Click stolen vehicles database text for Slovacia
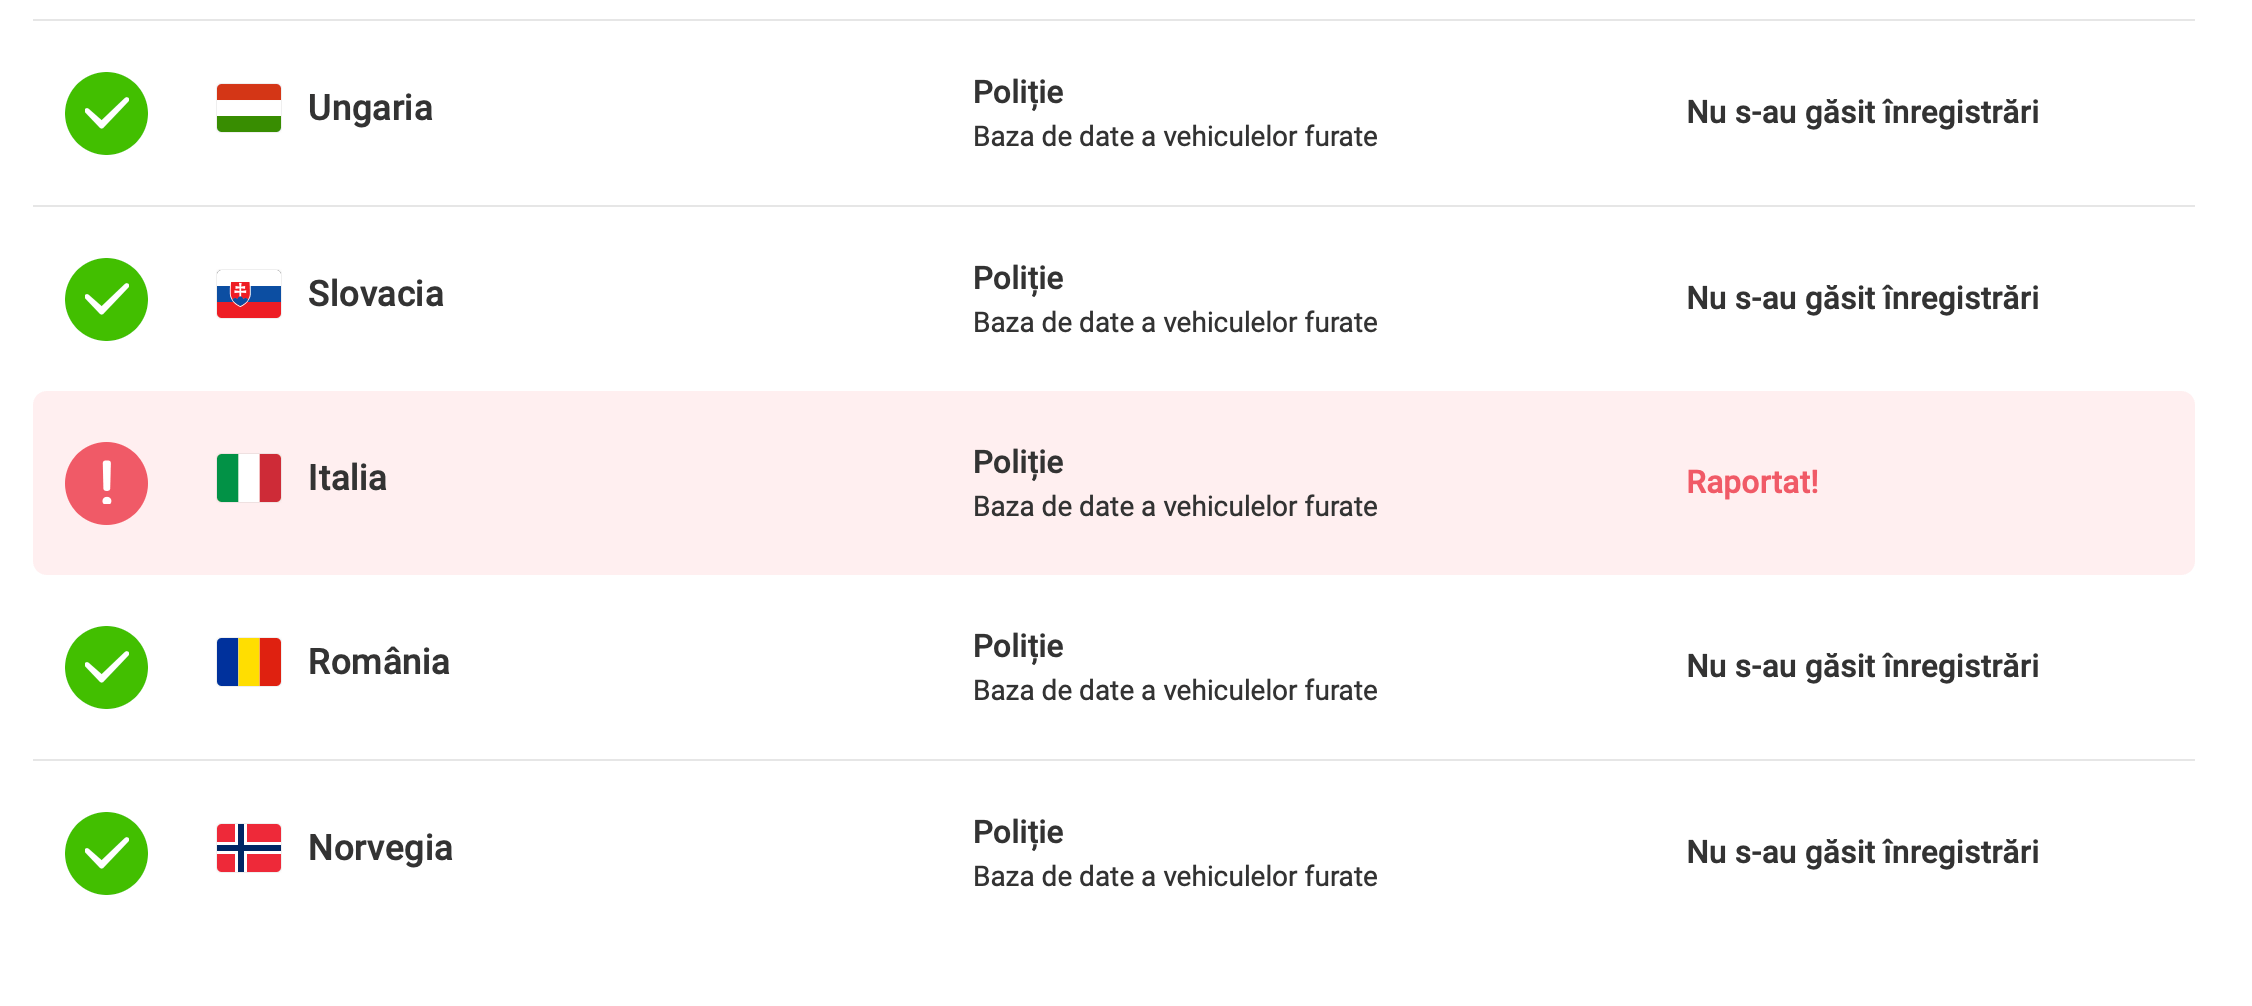This screenshot has height=1006, width=2252. tap(1175, 322)
